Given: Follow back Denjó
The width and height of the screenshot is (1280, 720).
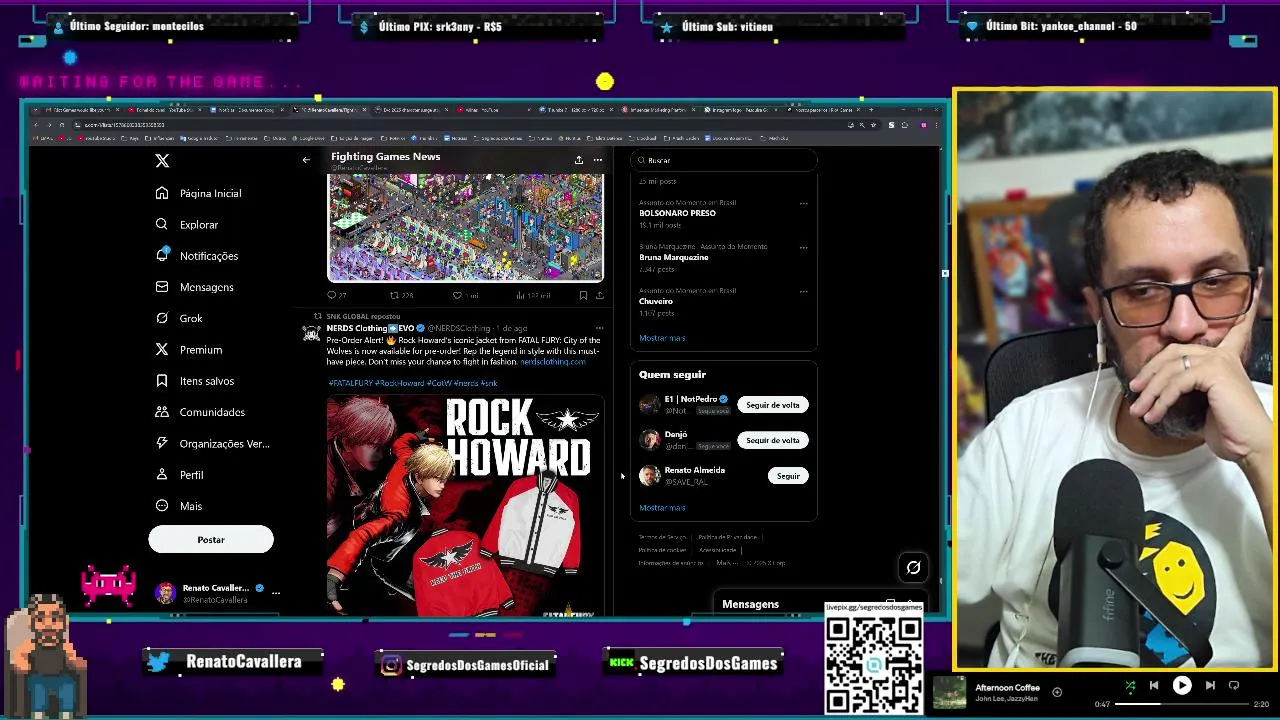Looking at the screenshot, I should pyautogui.click(x=772, y=440).
